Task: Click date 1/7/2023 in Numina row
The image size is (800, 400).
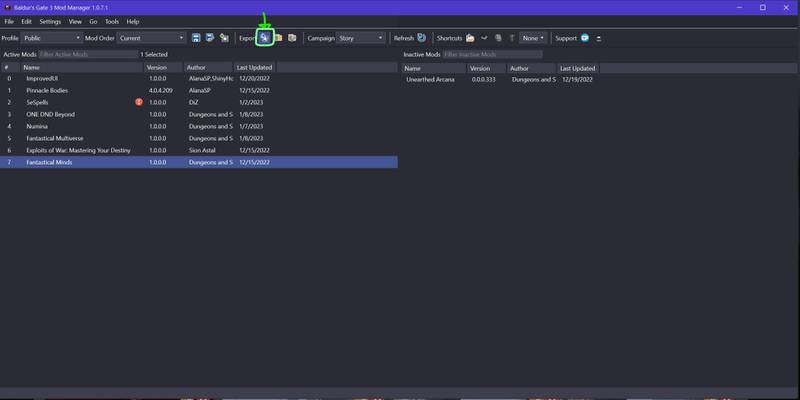Action: pyautogui.click(x=251, y=126)
